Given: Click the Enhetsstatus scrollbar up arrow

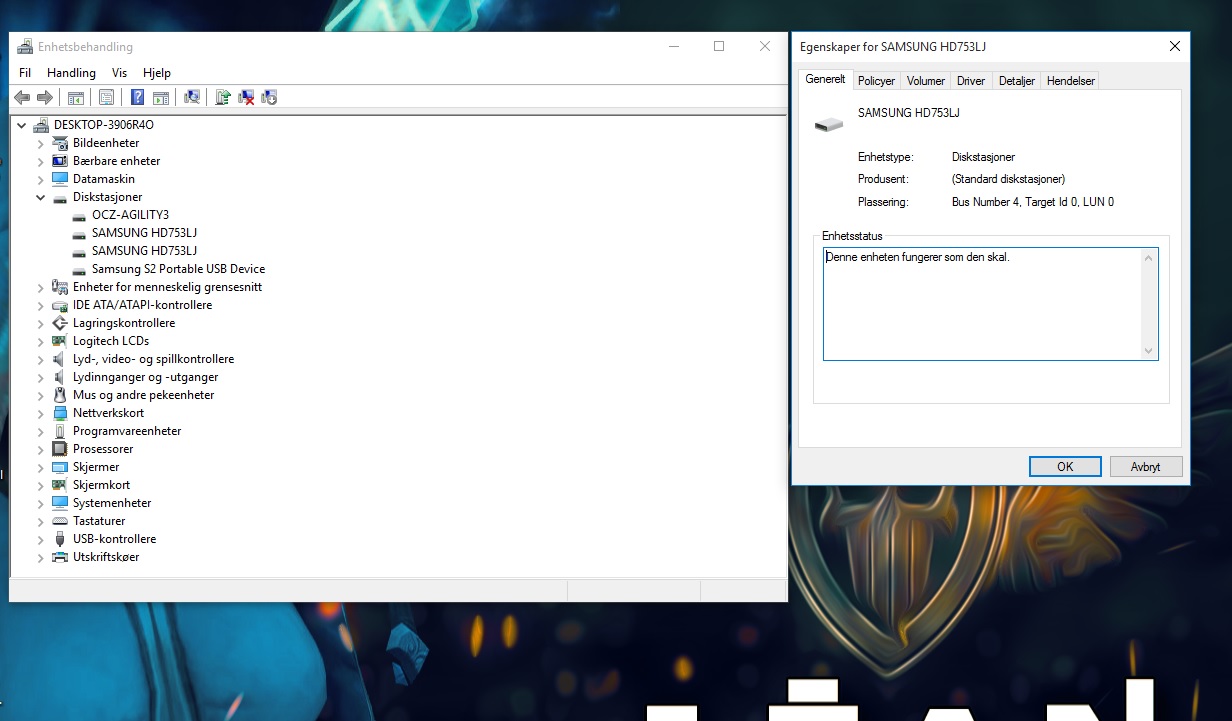Looking at the screenshot, I should point(1148,258).
